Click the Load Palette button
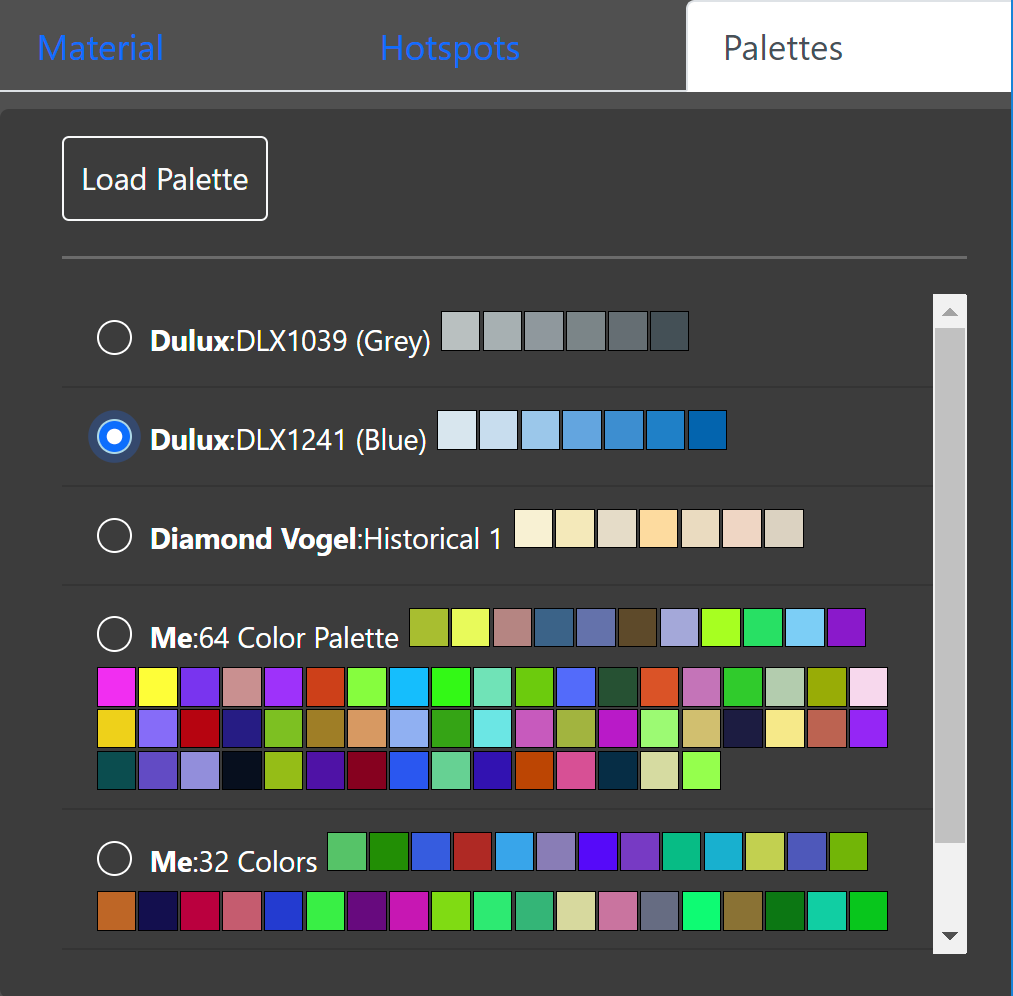Viewport: 1013px width, 996px height. pyautogui.click(x=165, y=179)
